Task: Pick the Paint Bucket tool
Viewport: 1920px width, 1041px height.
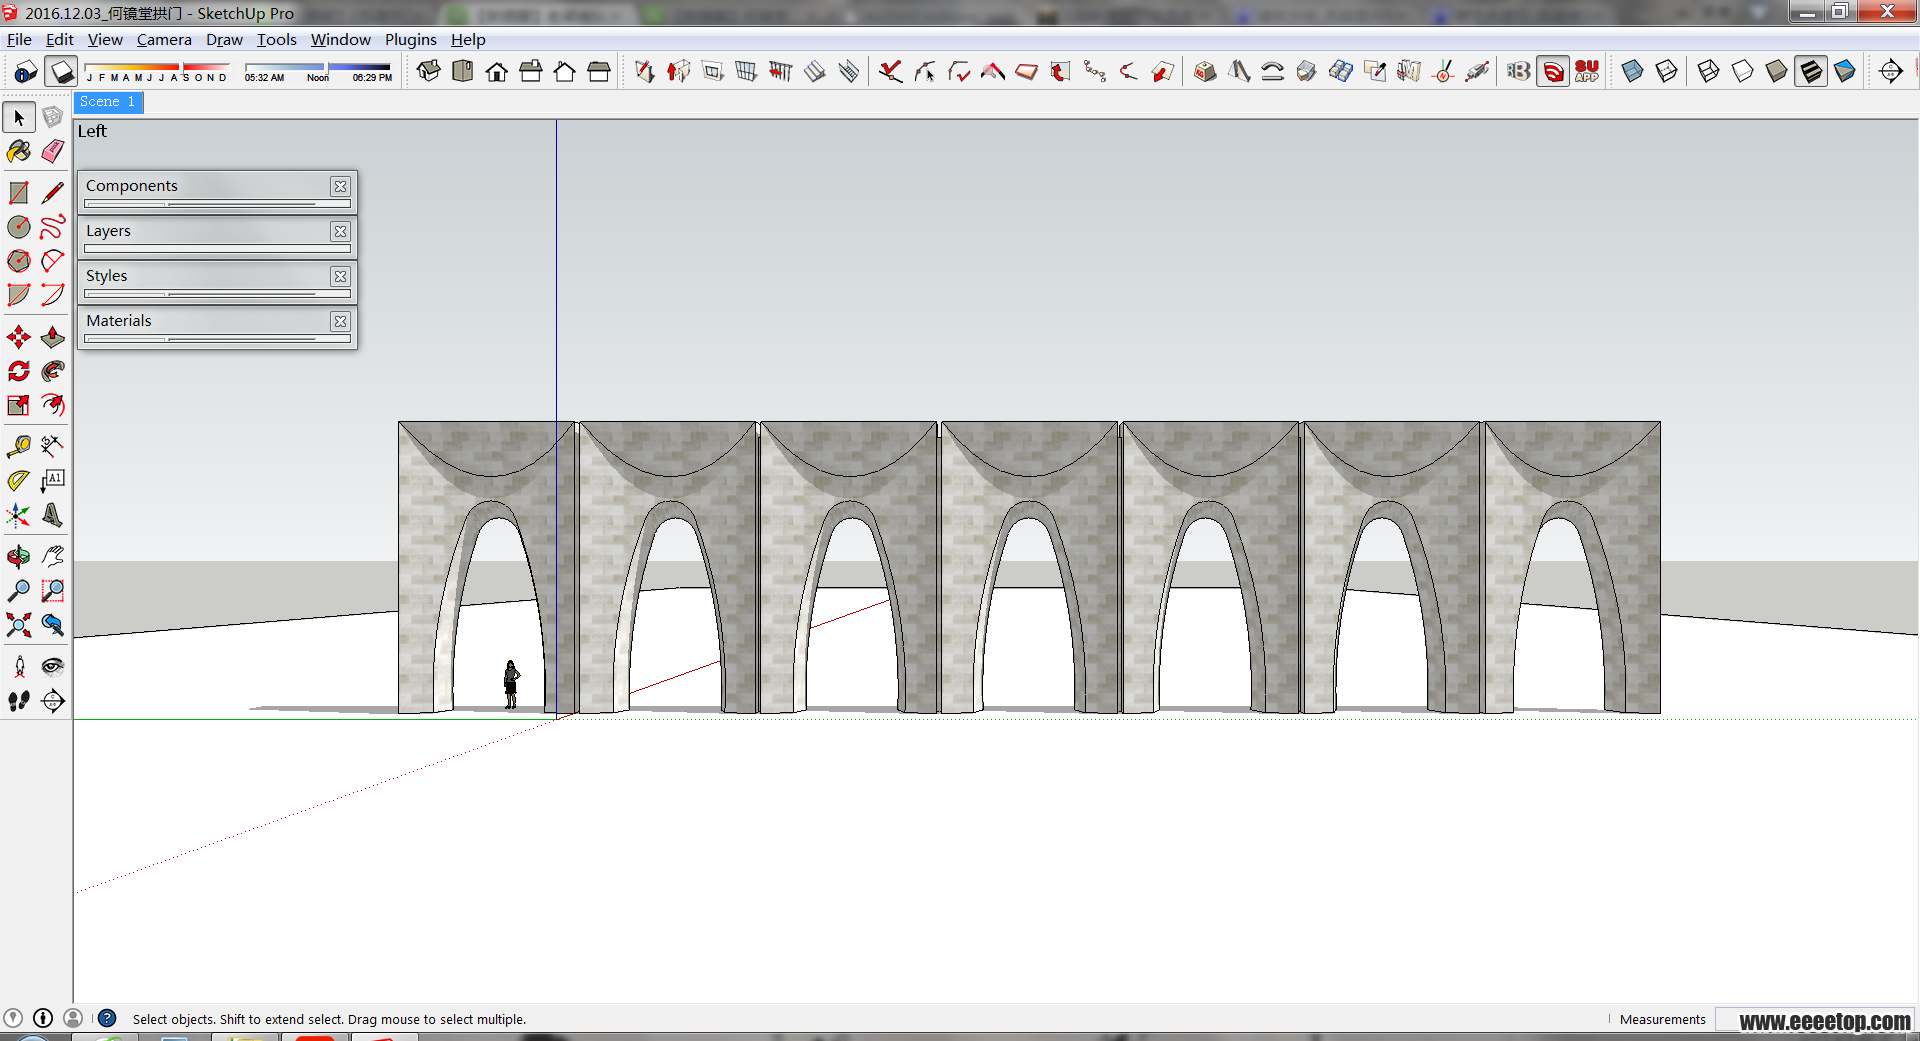Action: coord(19,151)
